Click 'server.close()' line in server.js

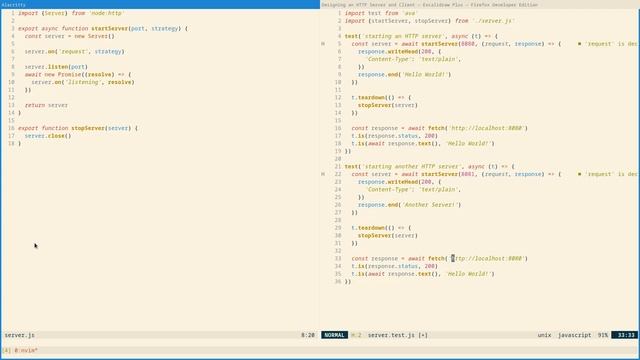pos(48,136)
